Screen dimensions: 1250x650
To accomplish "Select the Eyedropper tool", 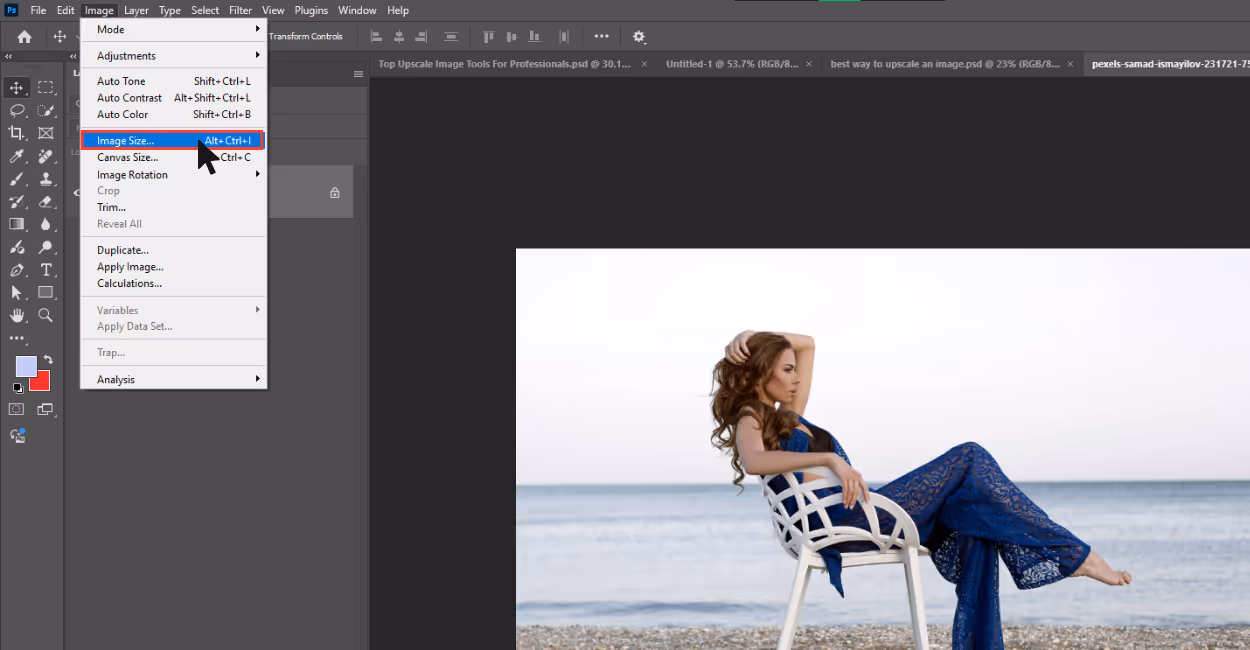I will [x=17, y=156].
